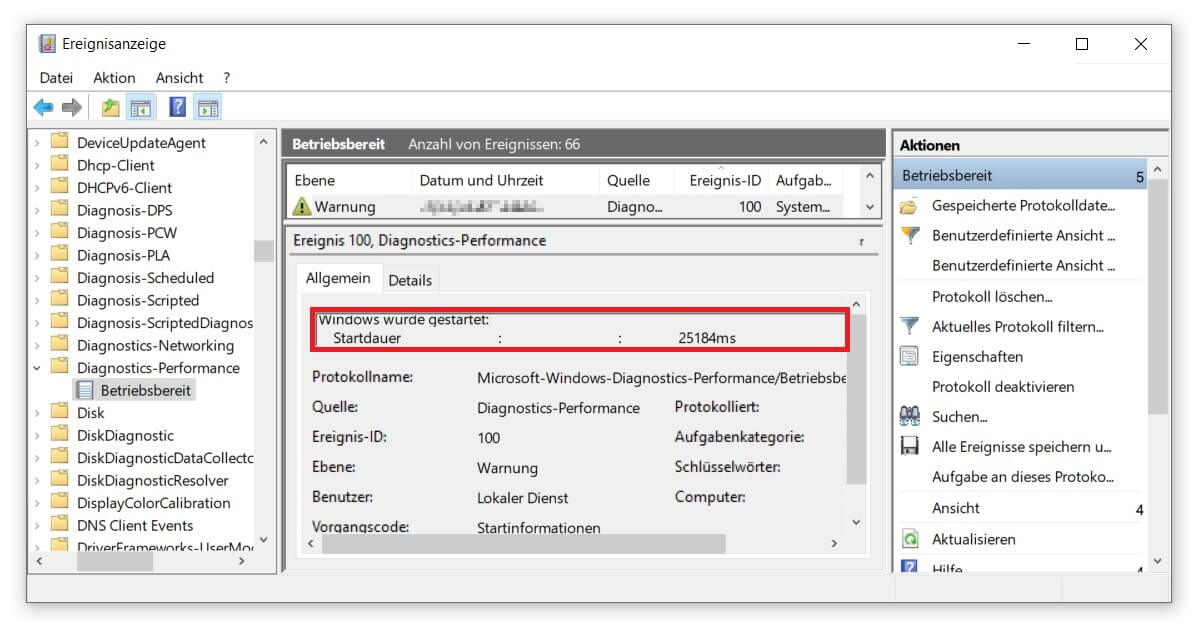Image resolution: width=1200 pixels, height=630 pixels.
Task: Click the folder icon of Disk
Action: (x=60, y=412)
